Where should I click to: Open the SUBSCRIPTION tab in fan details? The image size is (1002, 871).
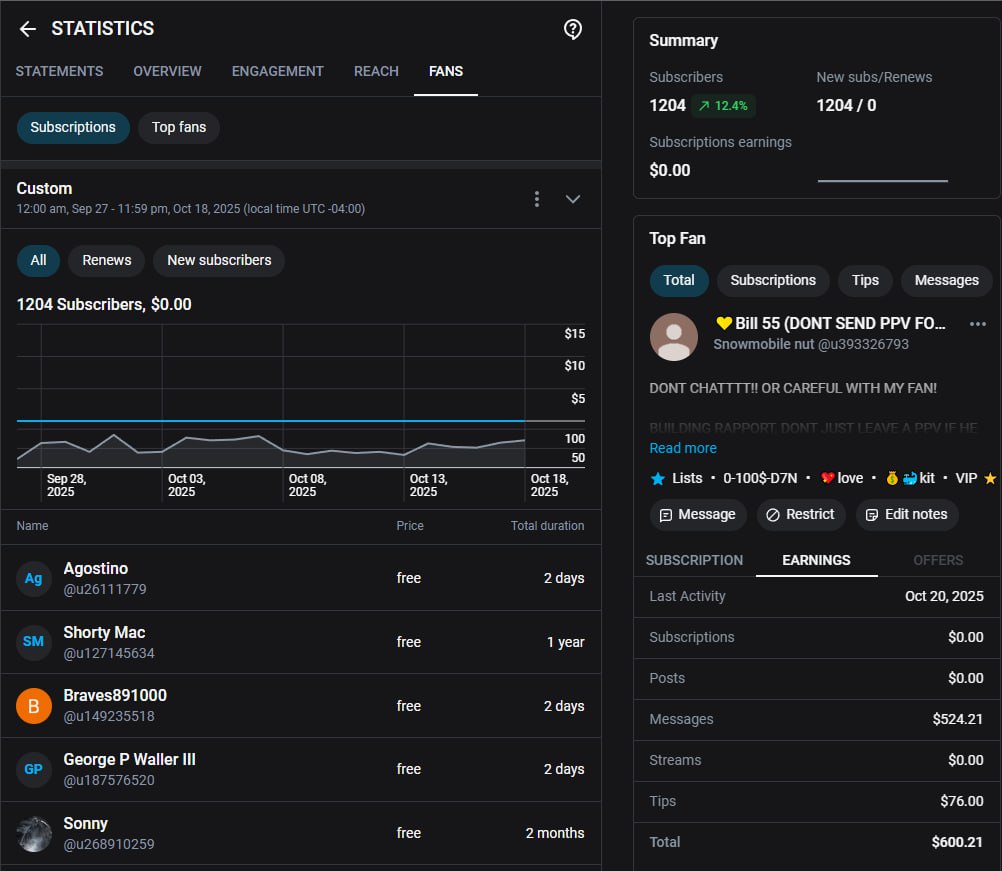(694, 560)
